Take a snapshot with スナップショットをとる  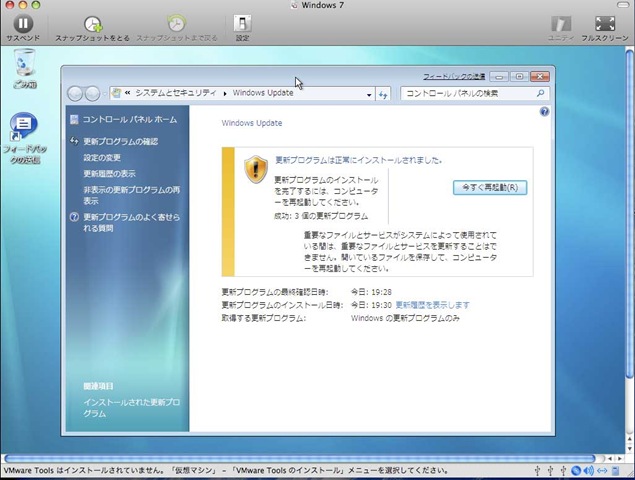point(92,28)
